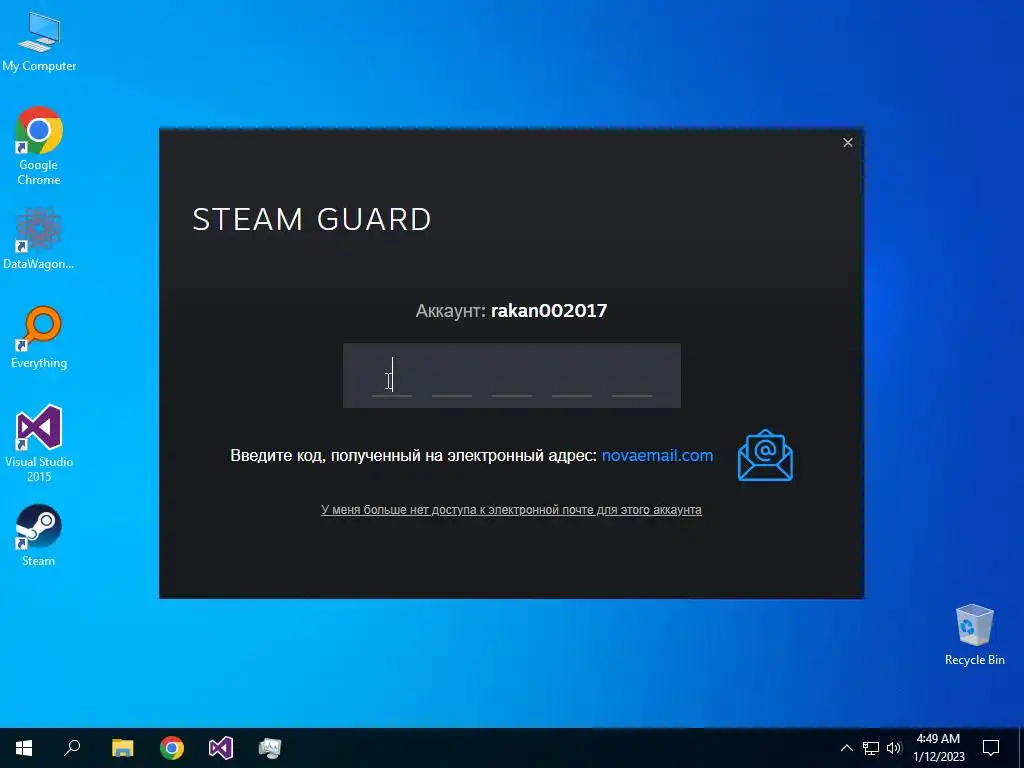Open taskbar search magnifier
1024x768 pixels.
(x=72, y=748)
